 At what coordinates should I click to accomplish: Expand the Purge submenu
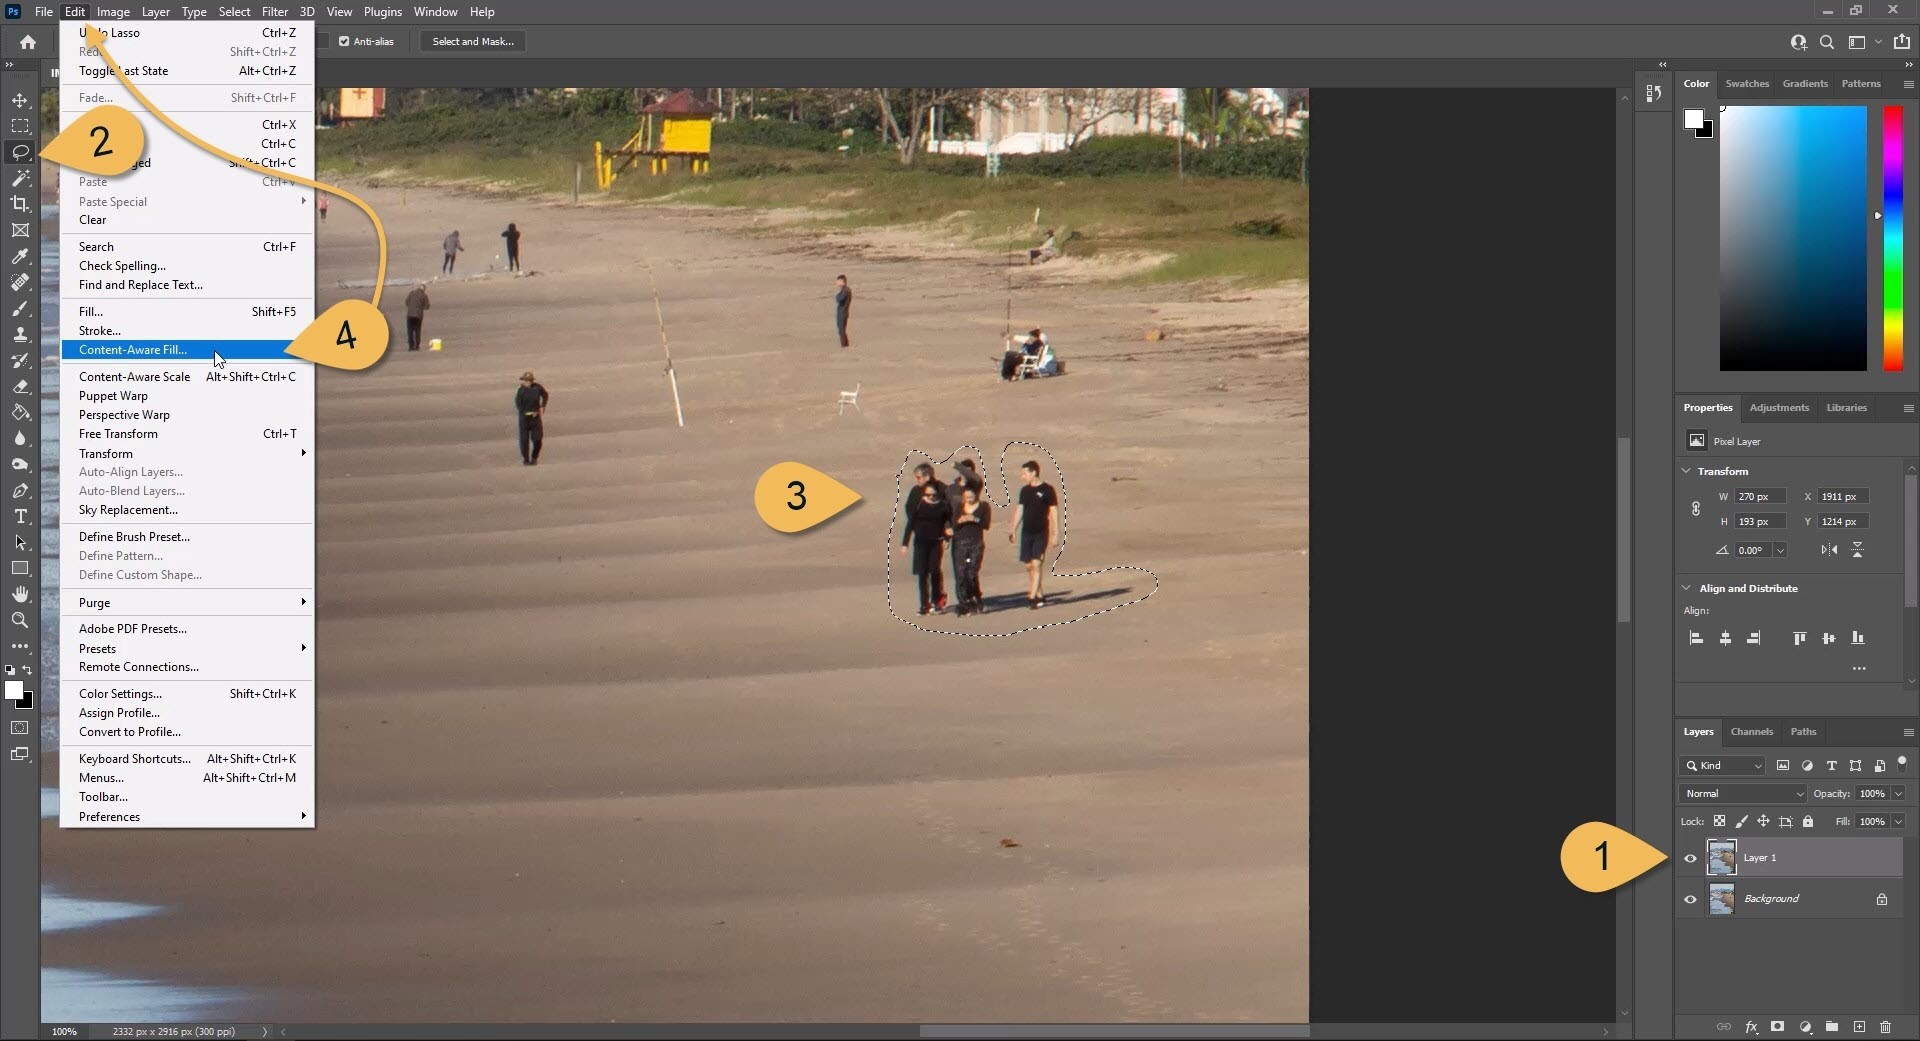pos(188,603)
